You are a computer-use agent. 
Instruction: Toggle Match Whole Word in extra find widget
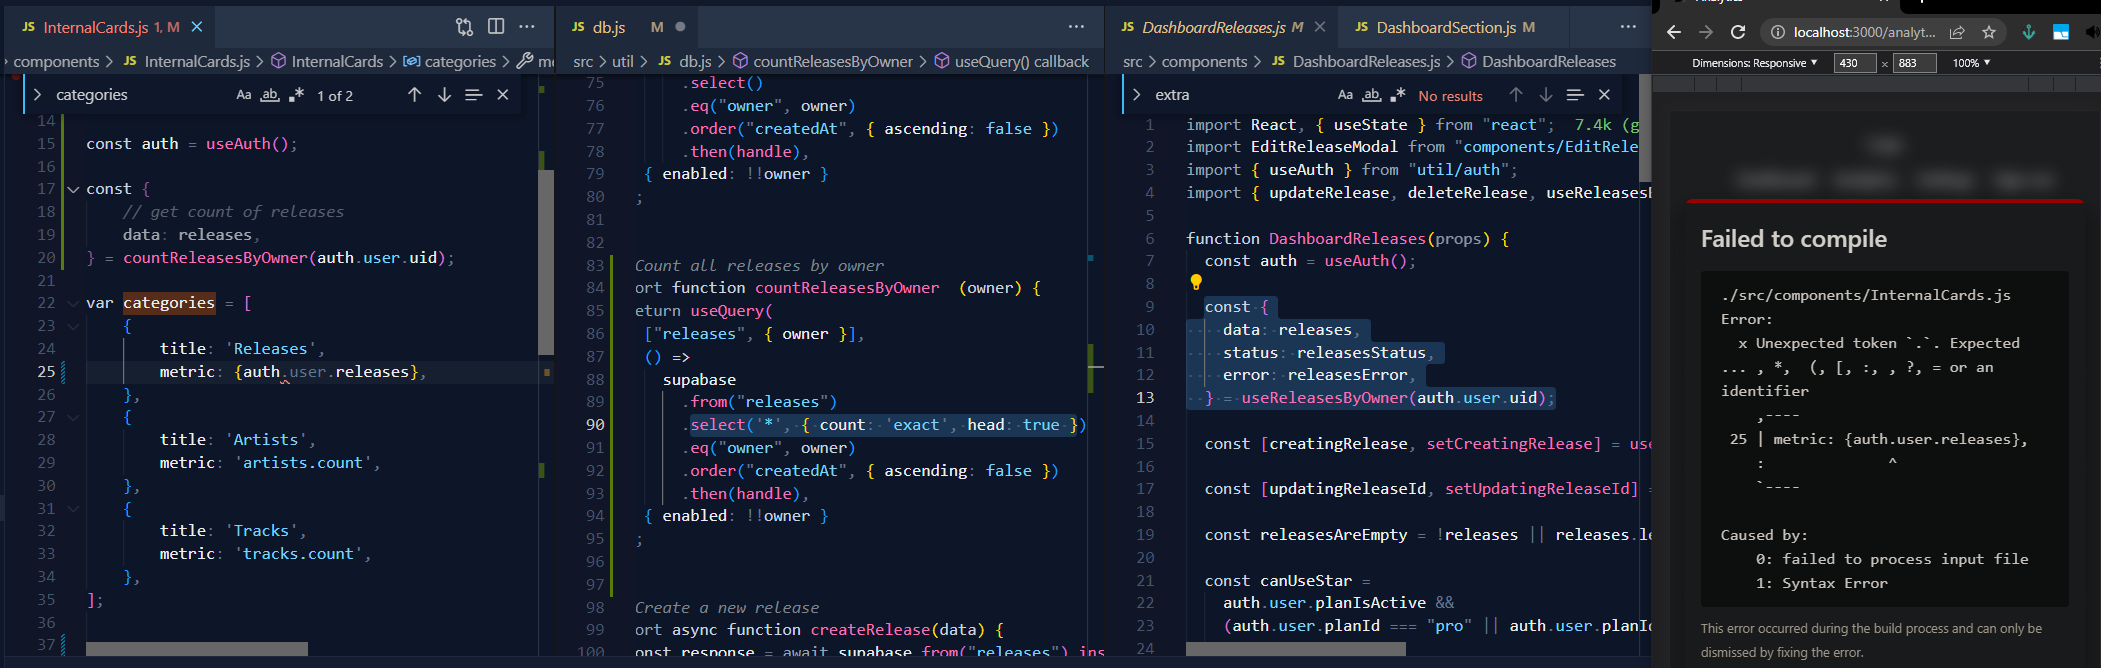point(1371,95)
